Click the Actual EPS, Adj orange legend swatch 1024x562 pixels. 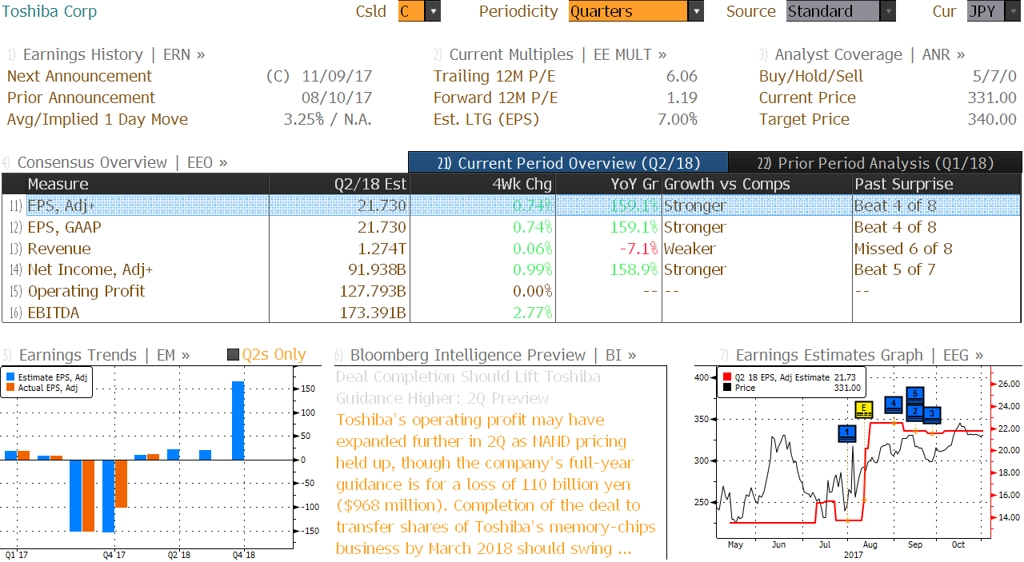point(10,388)
